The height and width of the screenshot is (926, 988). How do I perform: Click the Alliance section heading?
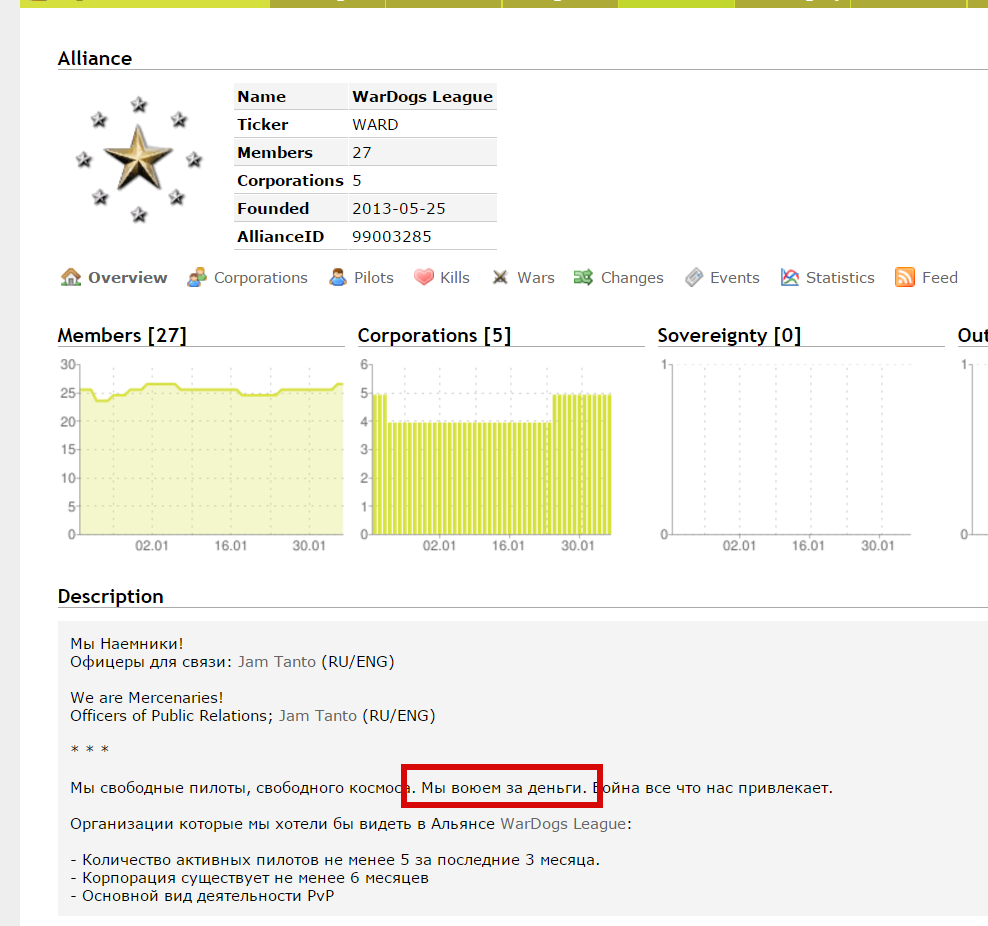(x=95, y=58)
